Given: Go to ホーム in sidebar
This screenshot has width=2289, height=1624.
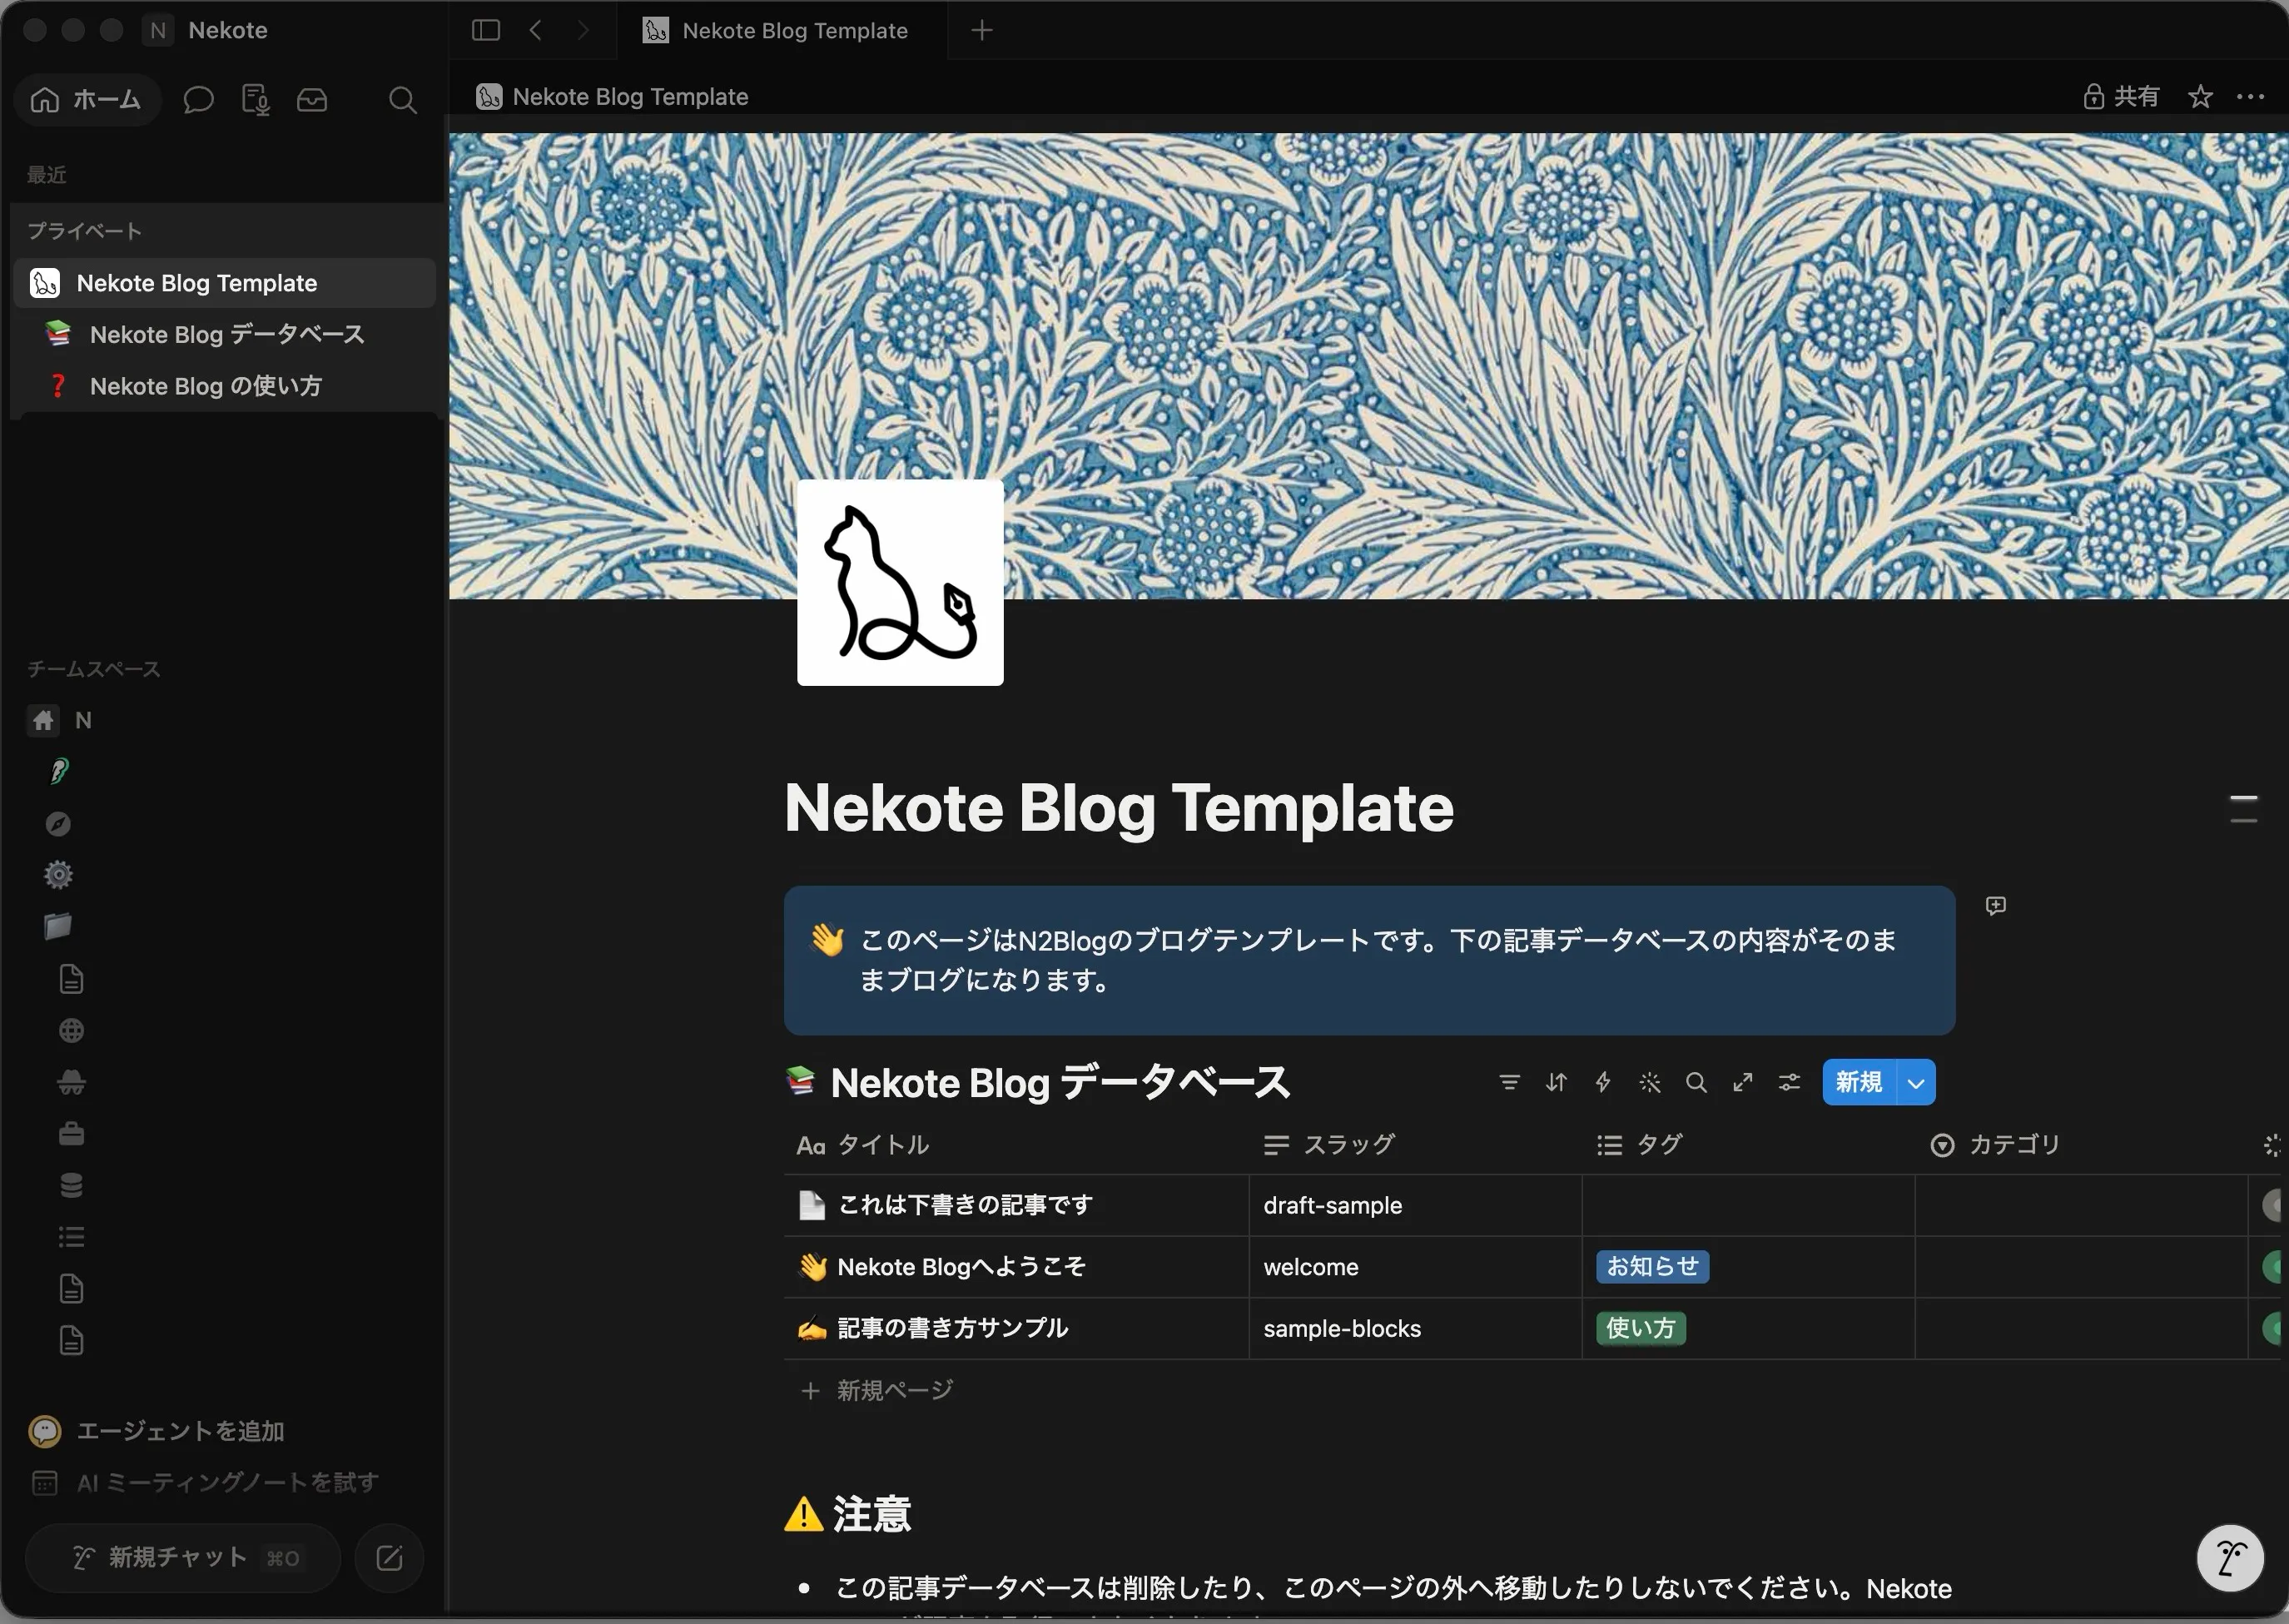Looking at the screenshot, I should (87, 100).
